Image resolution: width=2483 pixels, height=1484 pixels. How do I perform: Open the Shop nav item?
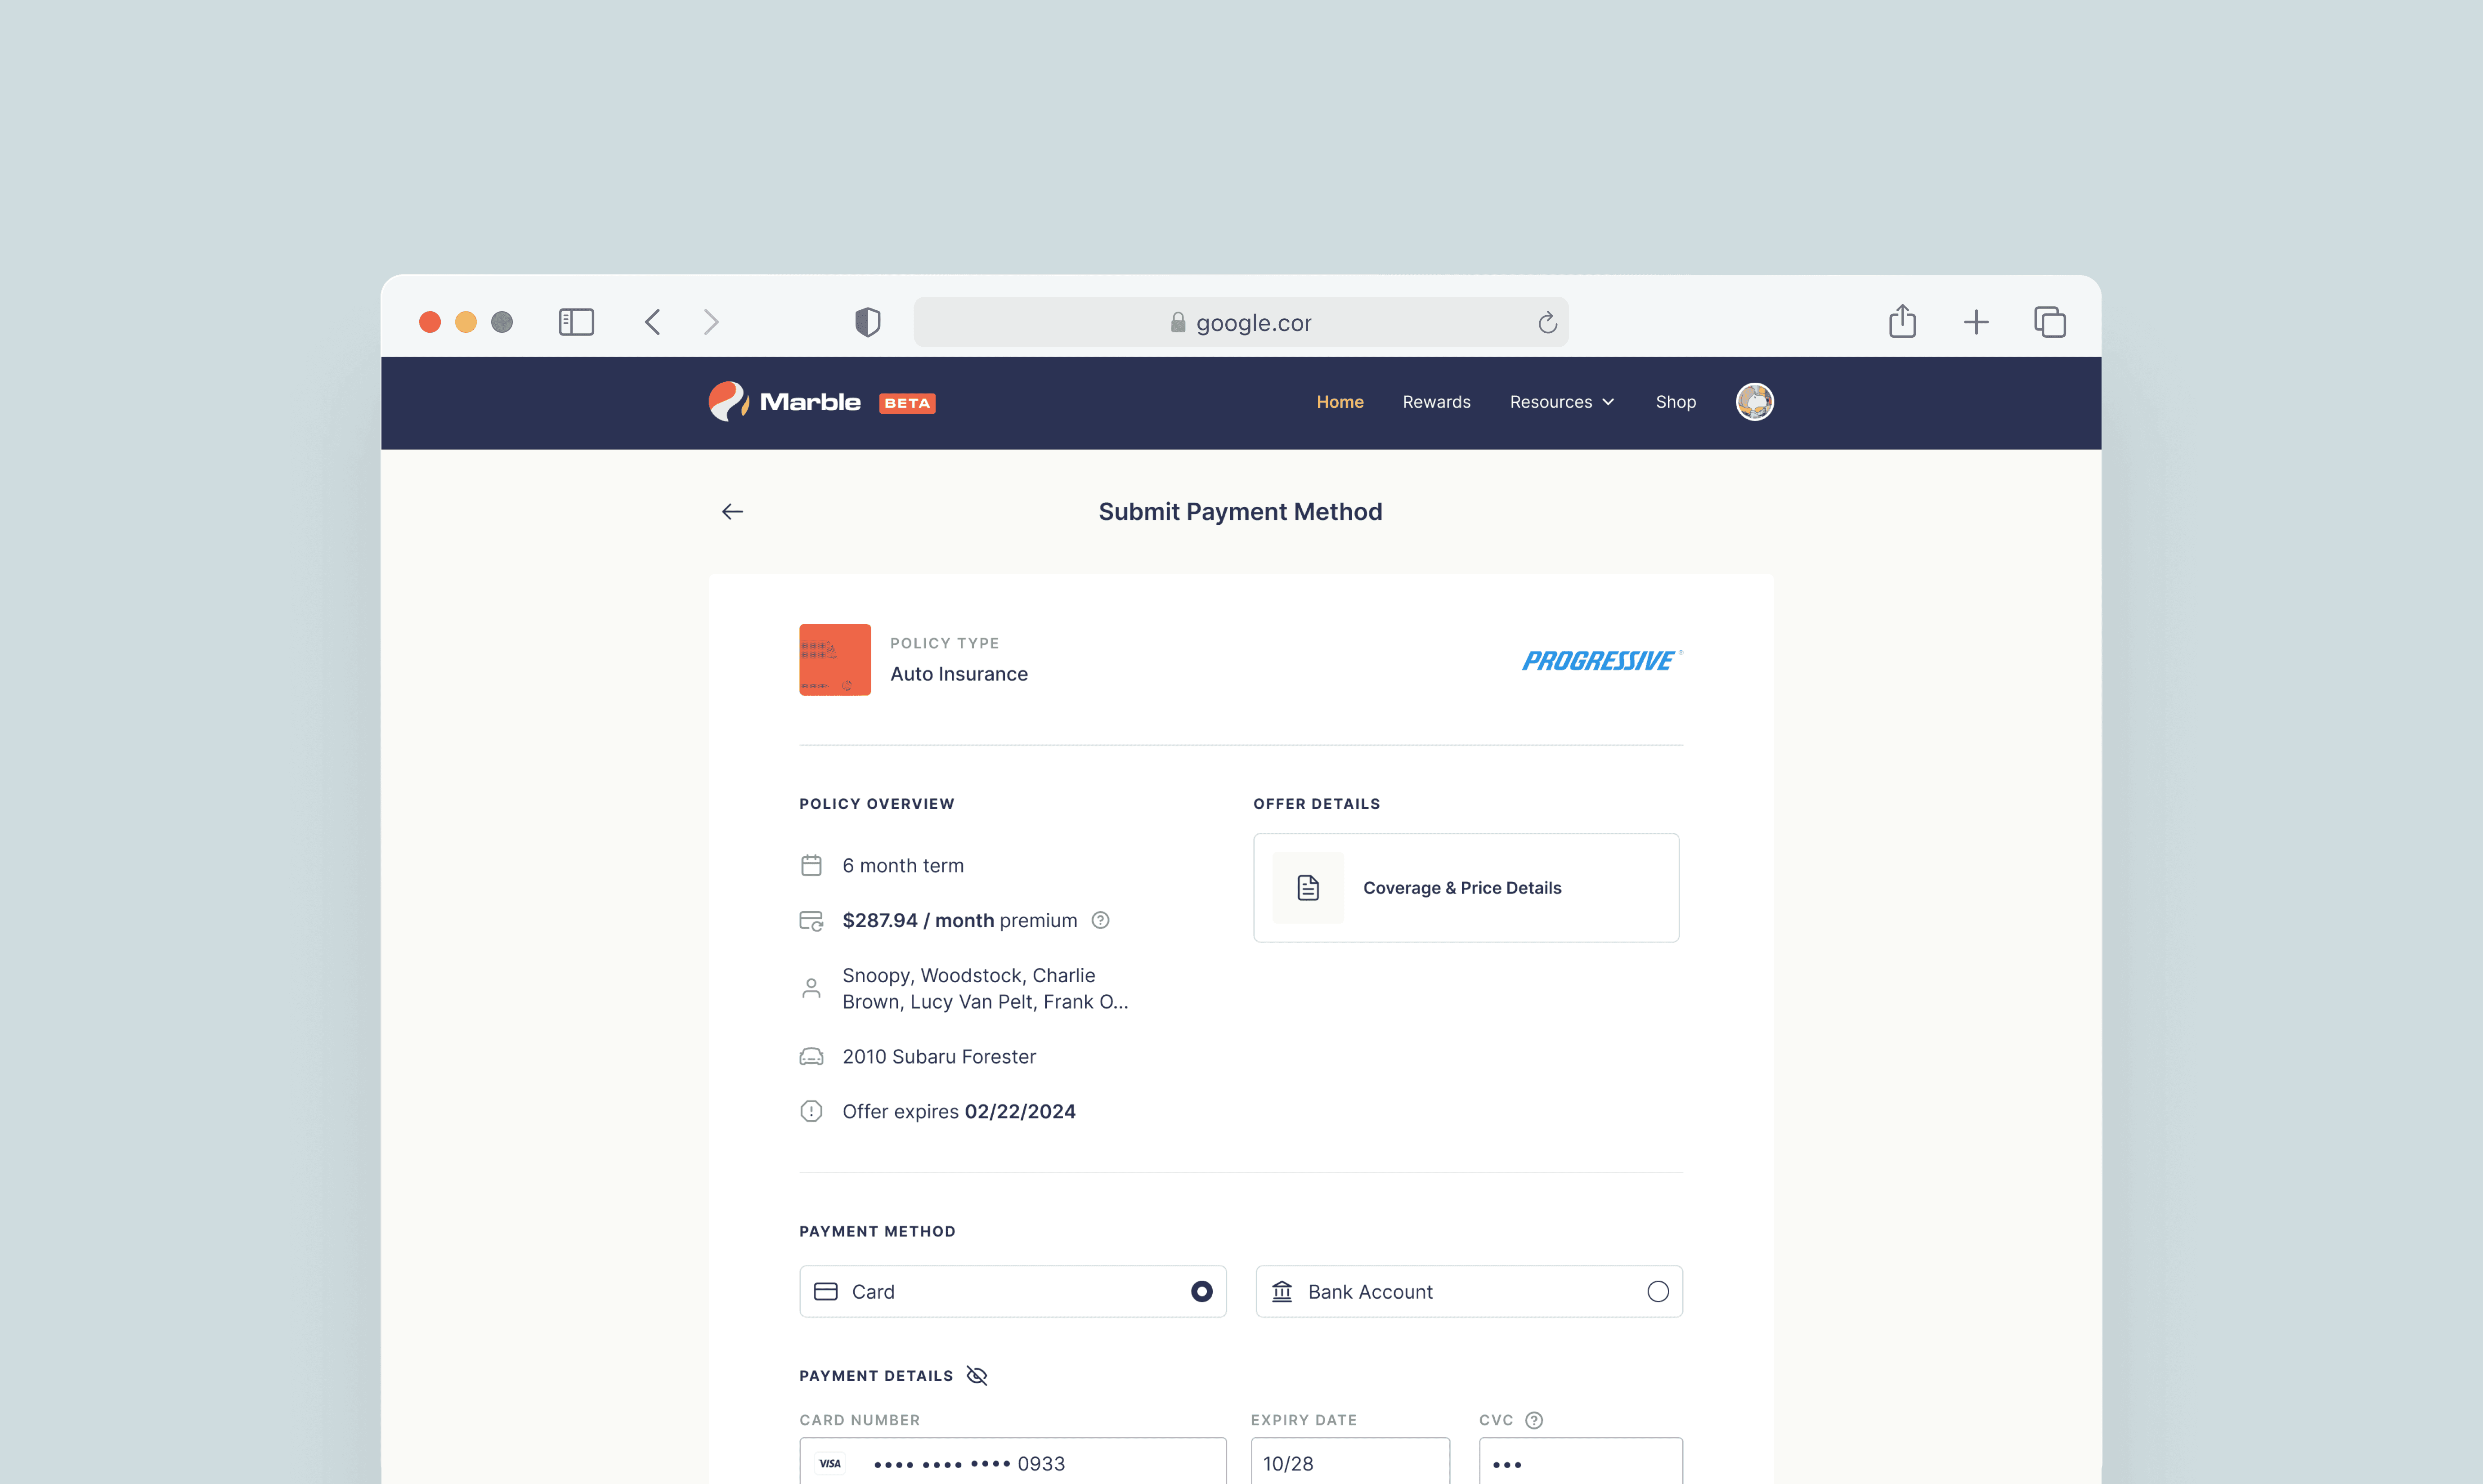coord(1676,402)
